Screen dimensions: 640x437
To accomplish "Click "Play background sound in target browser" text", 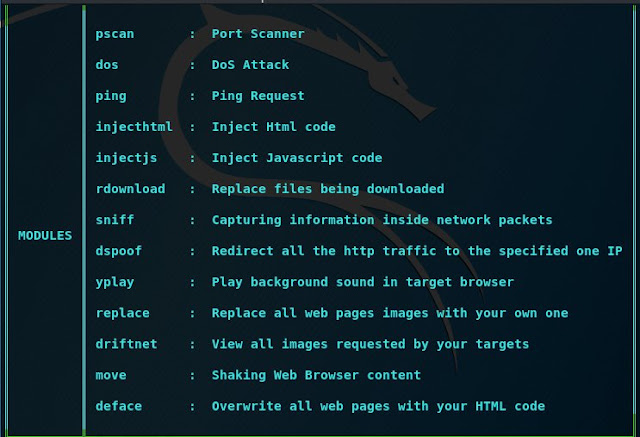I will point(363,282).
